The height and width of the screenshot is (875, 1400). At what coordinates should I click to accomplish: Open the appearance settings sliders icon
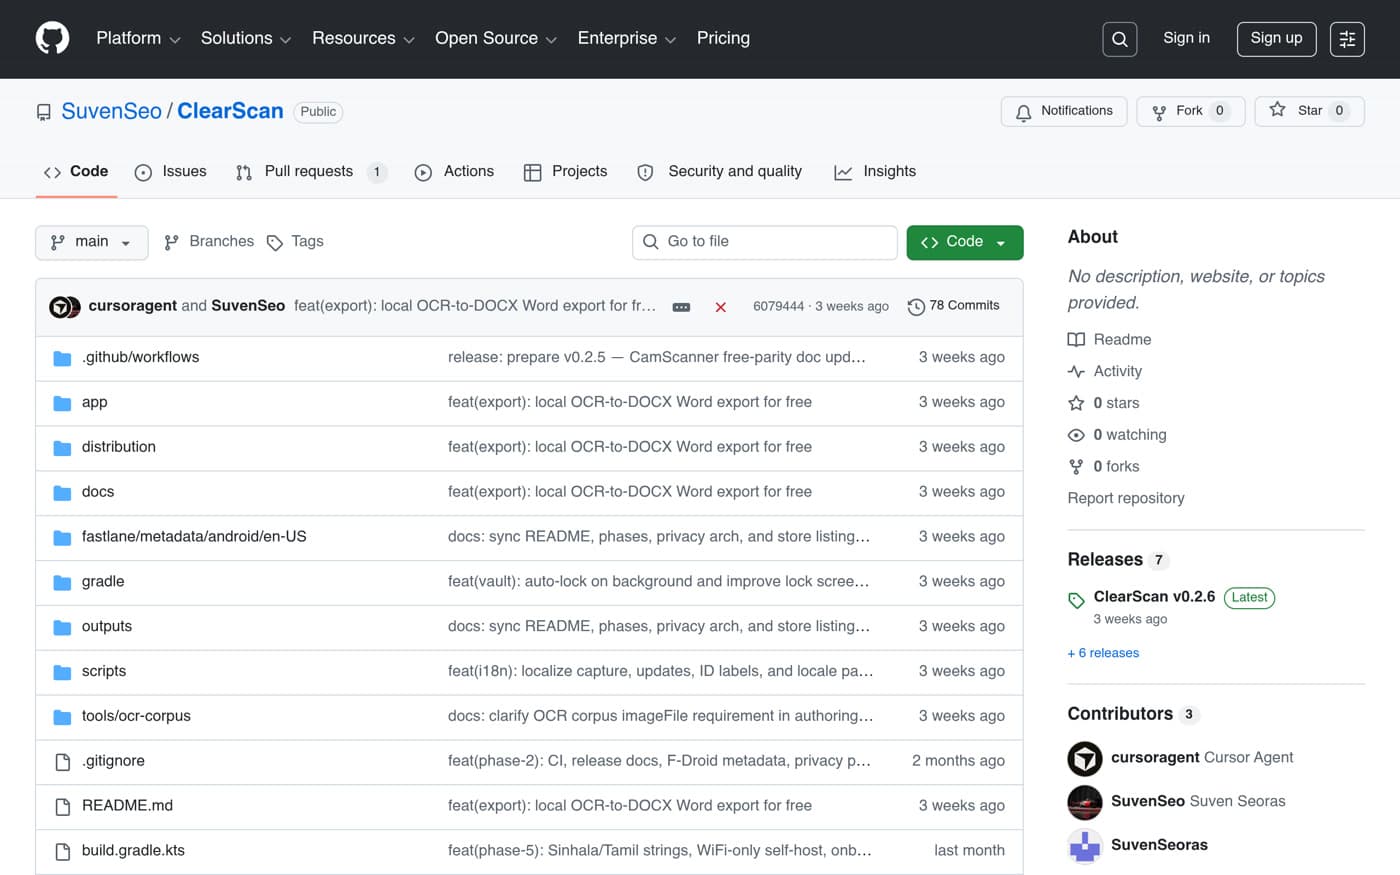pos(1347,39)
